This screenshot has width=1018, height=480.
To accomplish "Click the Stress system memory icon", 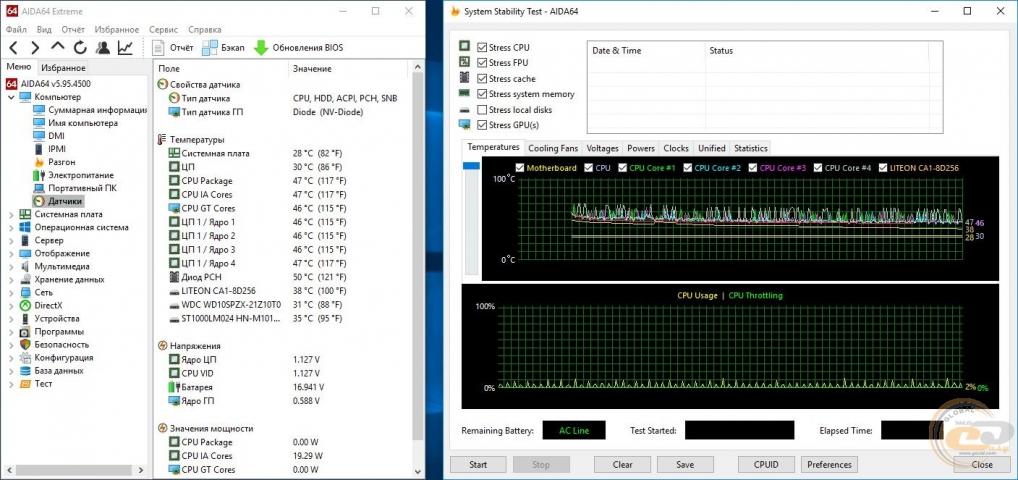I will click(464, 93).
